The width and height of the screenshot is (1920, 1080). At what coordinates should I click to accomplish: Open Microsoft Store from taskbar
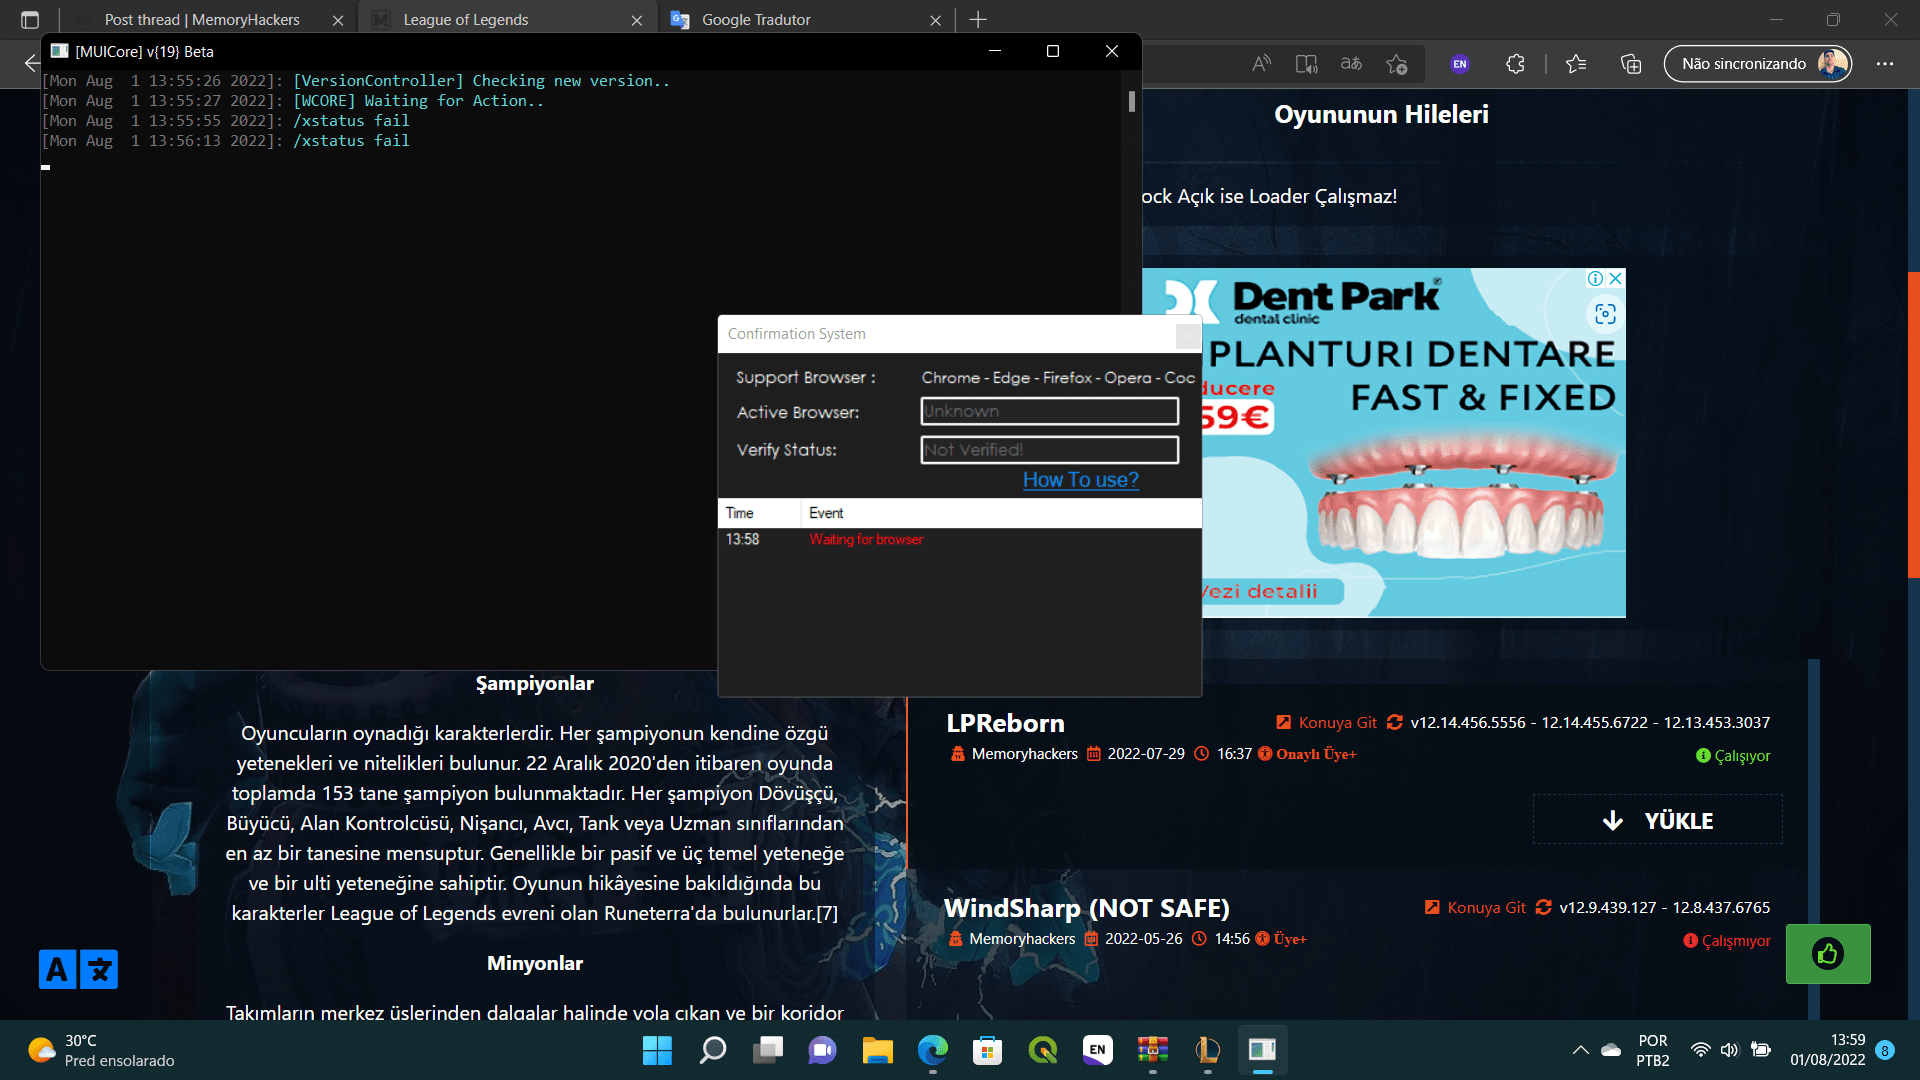click(987, 1050)
